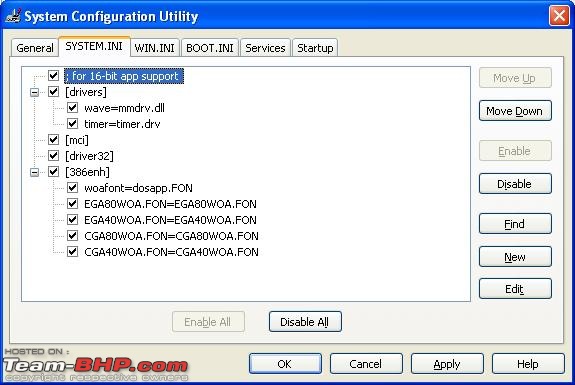Select the [driver32] section label

(89, 156)
